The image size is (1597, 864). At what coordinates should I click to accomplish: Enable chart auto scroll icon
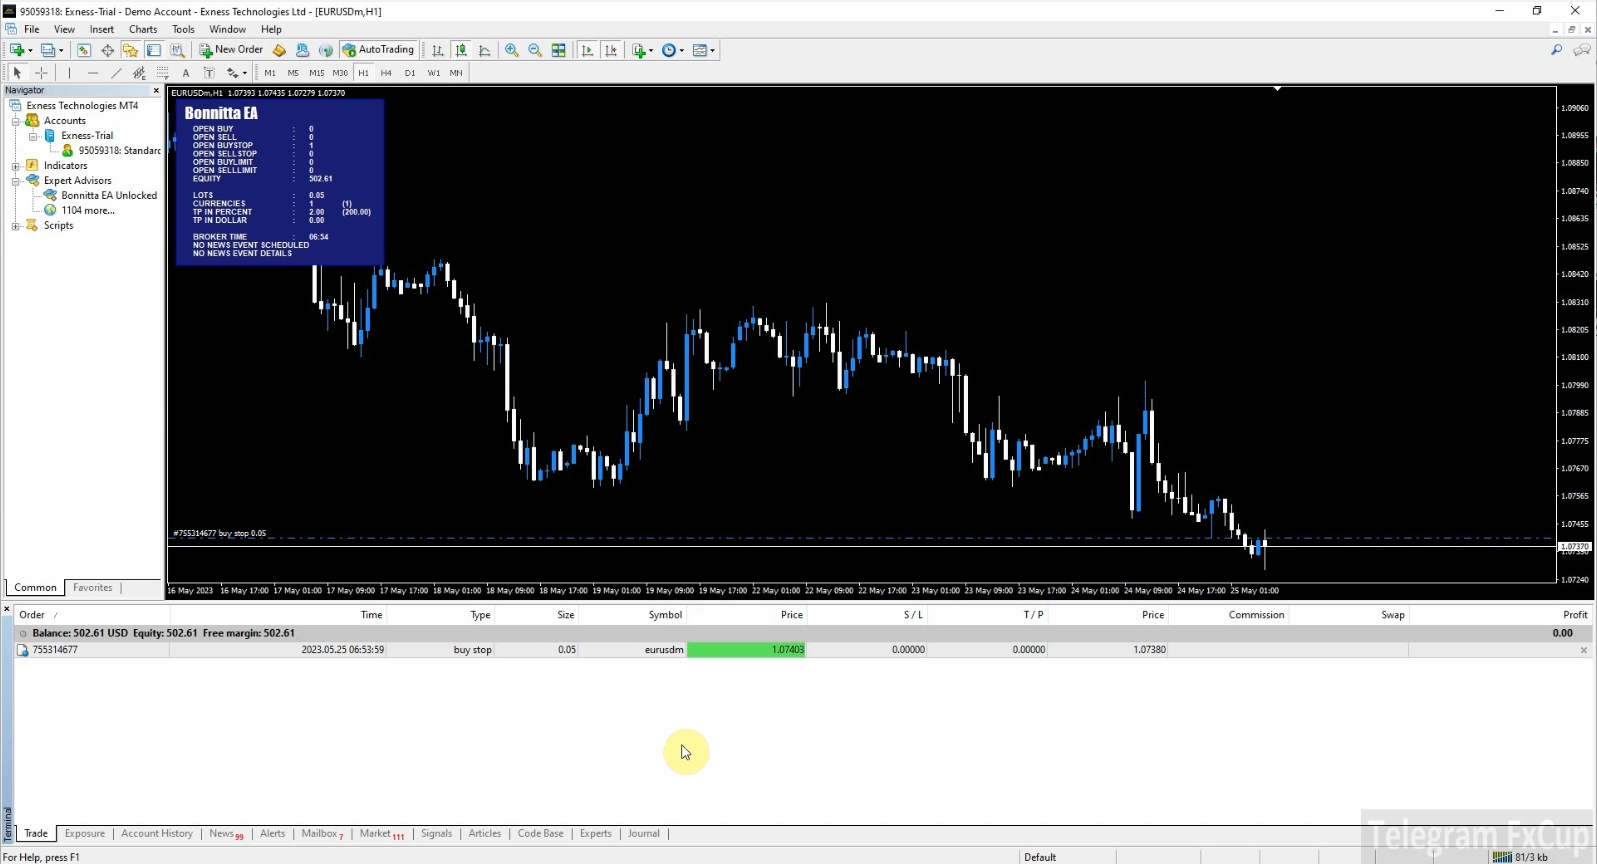click(x=587, y=50)
